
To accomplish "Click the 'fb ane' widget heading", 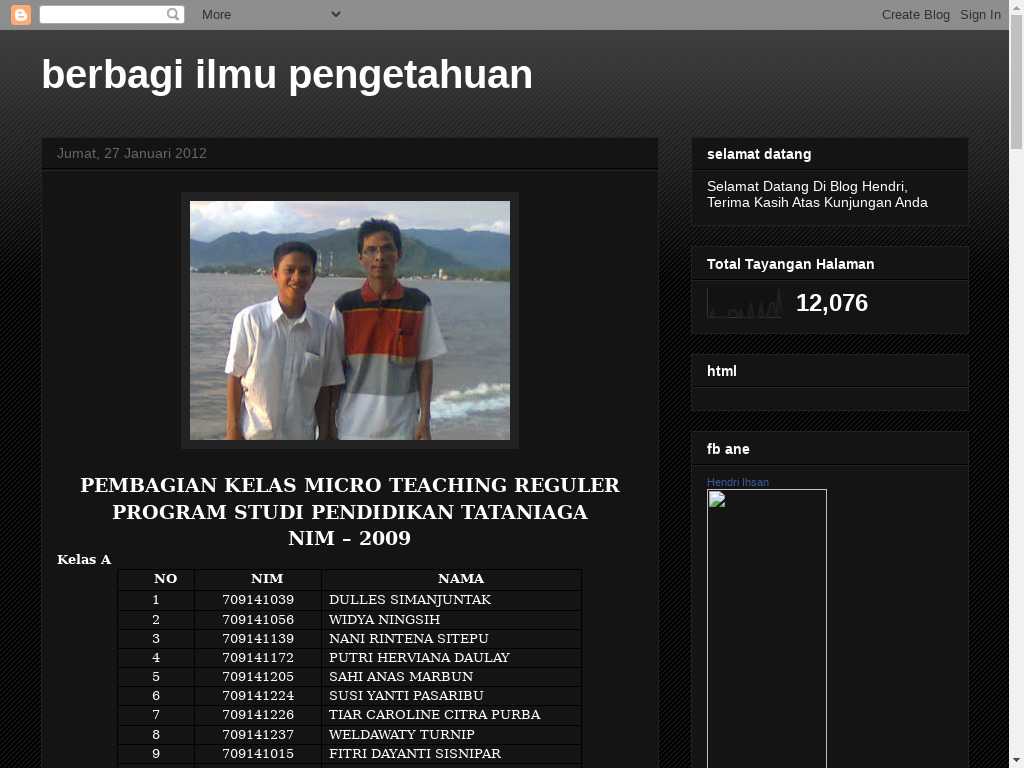I will (728, 449).
